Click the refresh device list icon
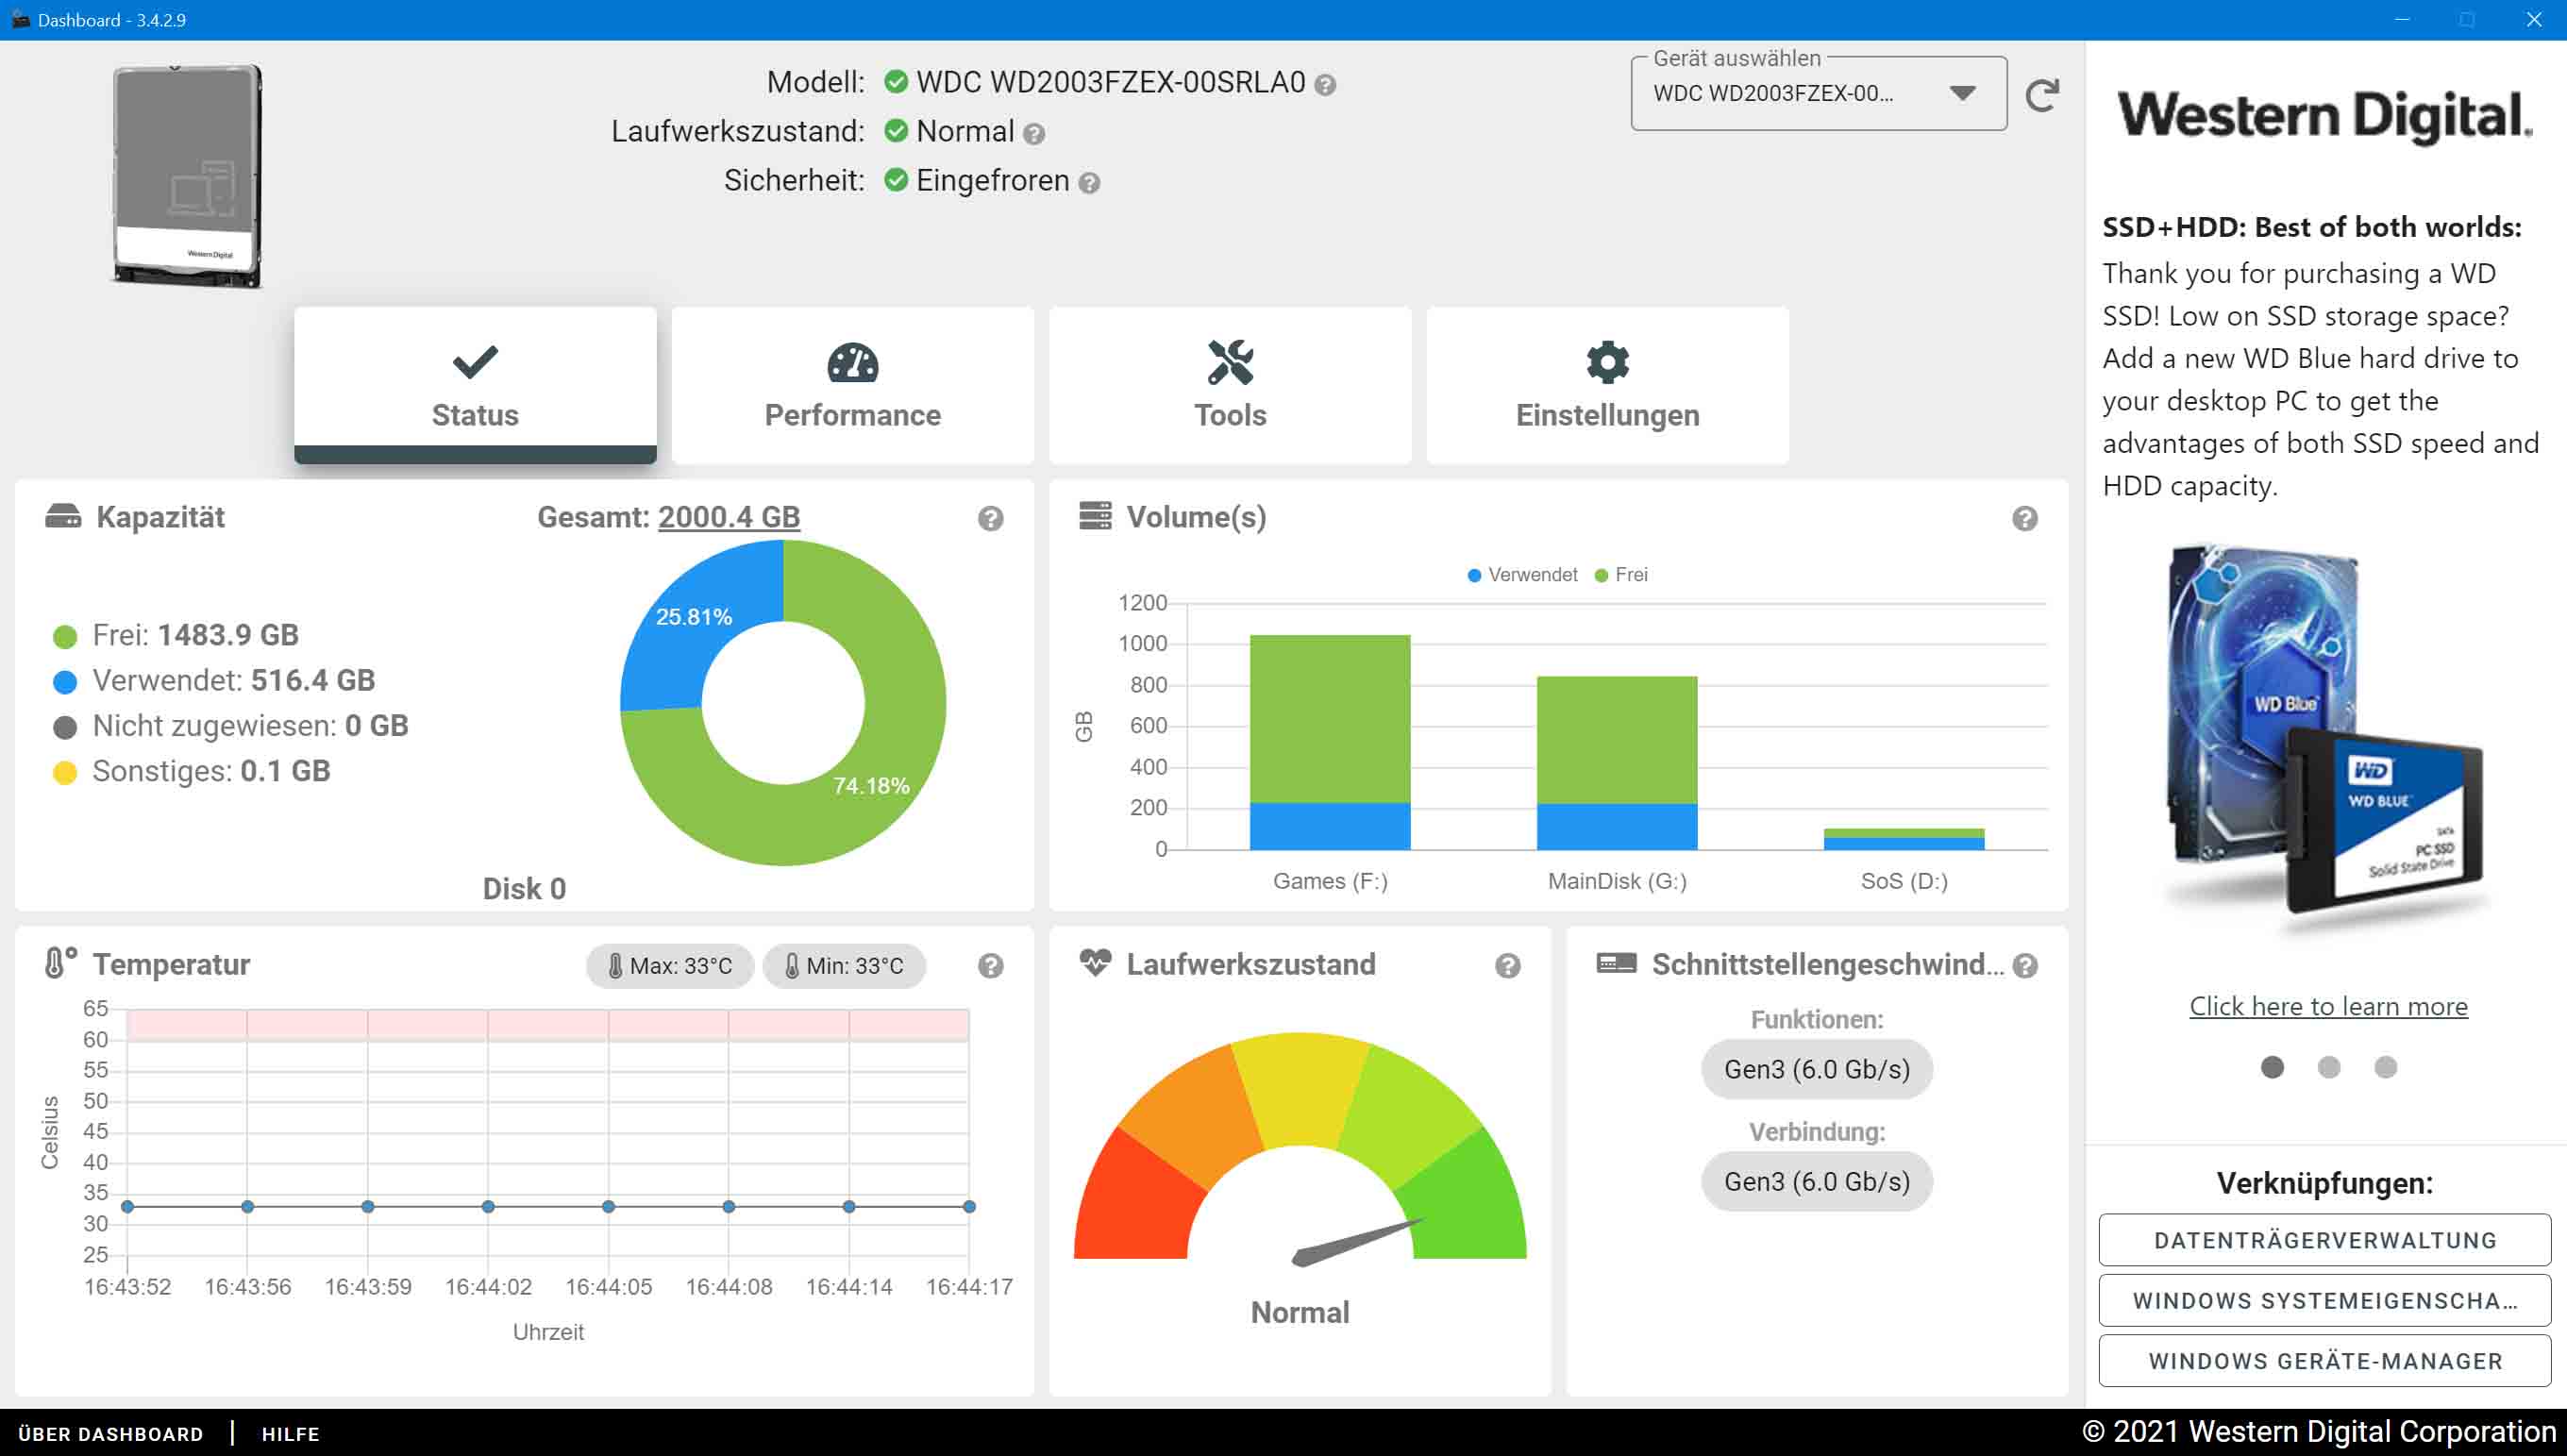The image size is (2567, 1456). (2041, 95)
